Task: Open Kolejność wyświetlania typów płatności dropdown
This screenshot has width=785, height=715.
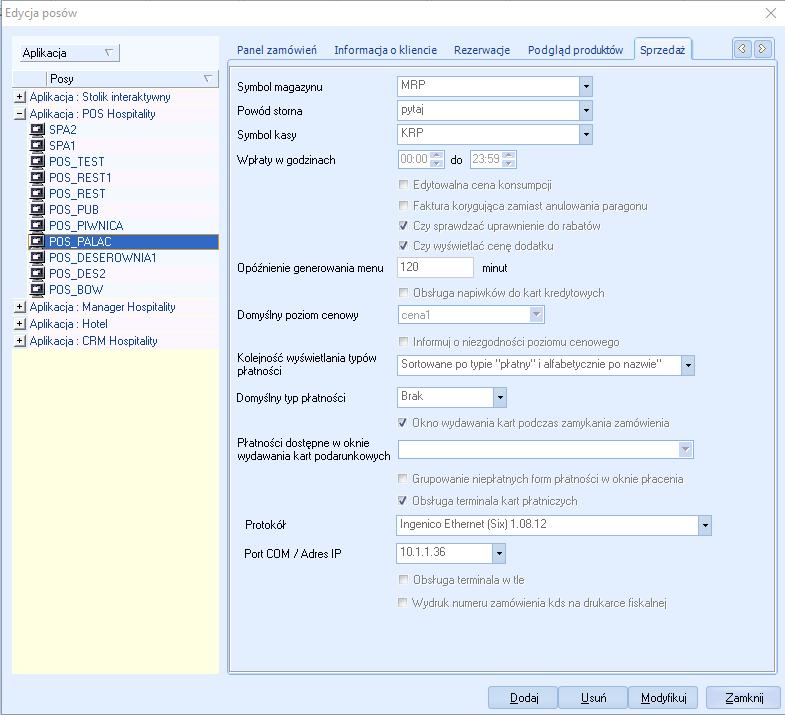Action: coord(688,366)
